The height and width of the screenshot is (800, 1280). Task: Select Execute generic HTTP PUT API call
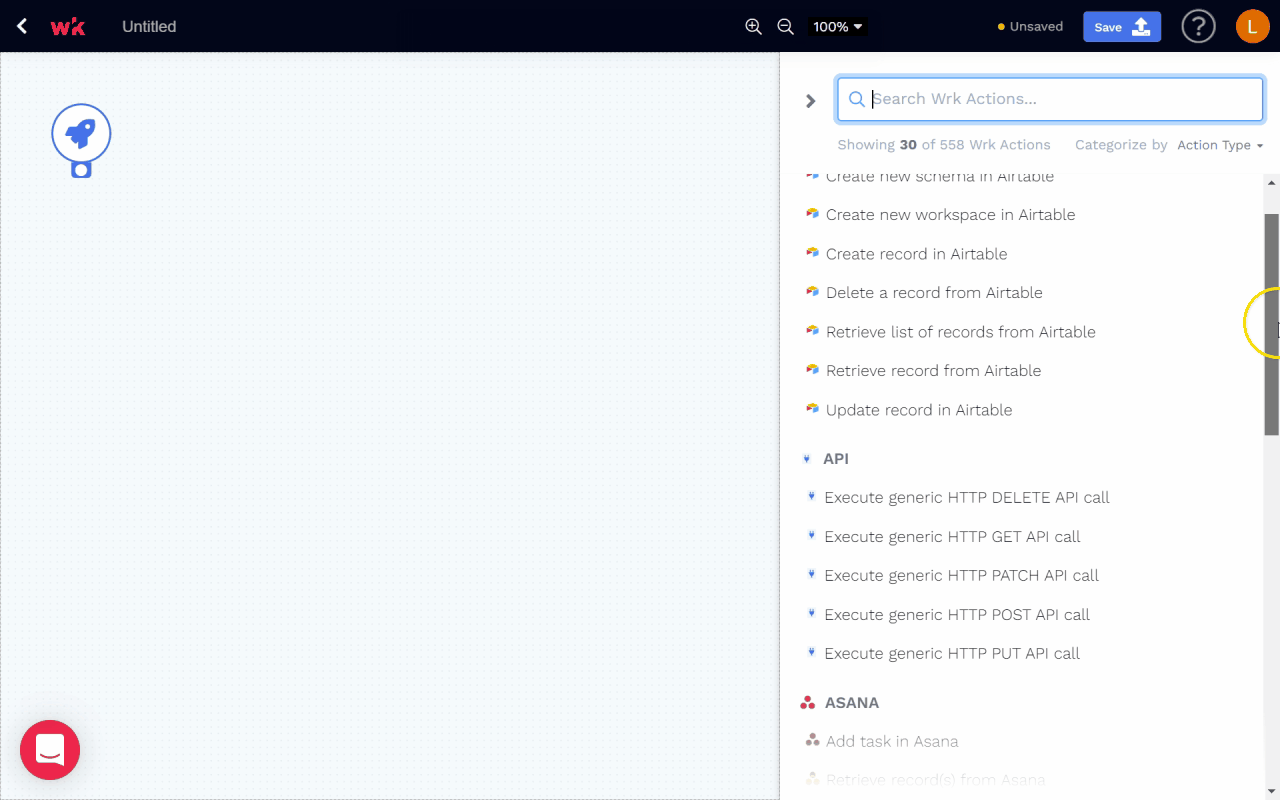(x=952, y=654)
